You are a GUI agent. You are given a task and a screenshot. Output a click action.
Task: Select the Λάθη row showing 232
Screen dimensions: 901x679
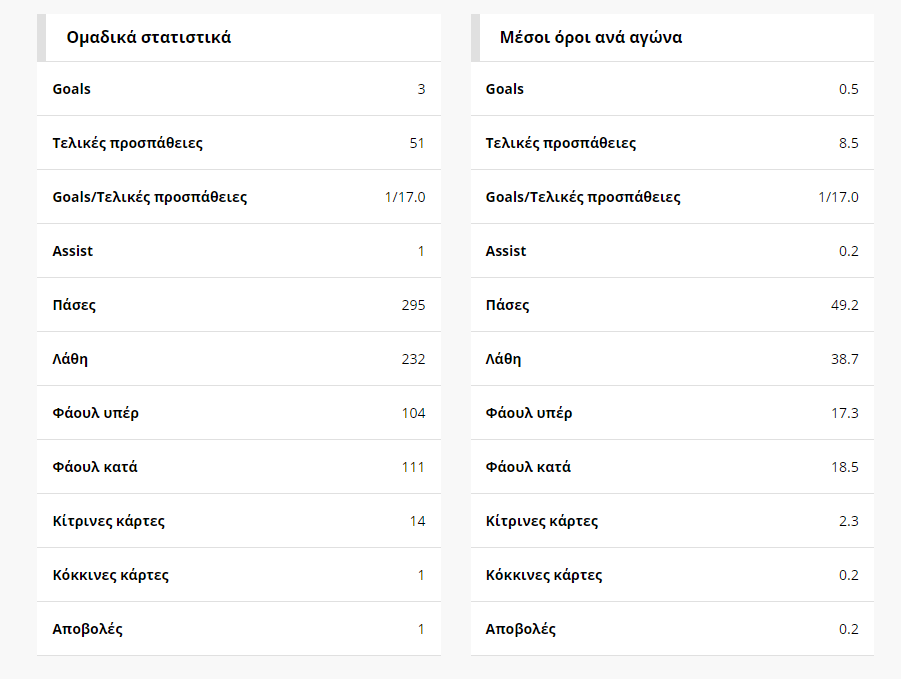[239, 359]
